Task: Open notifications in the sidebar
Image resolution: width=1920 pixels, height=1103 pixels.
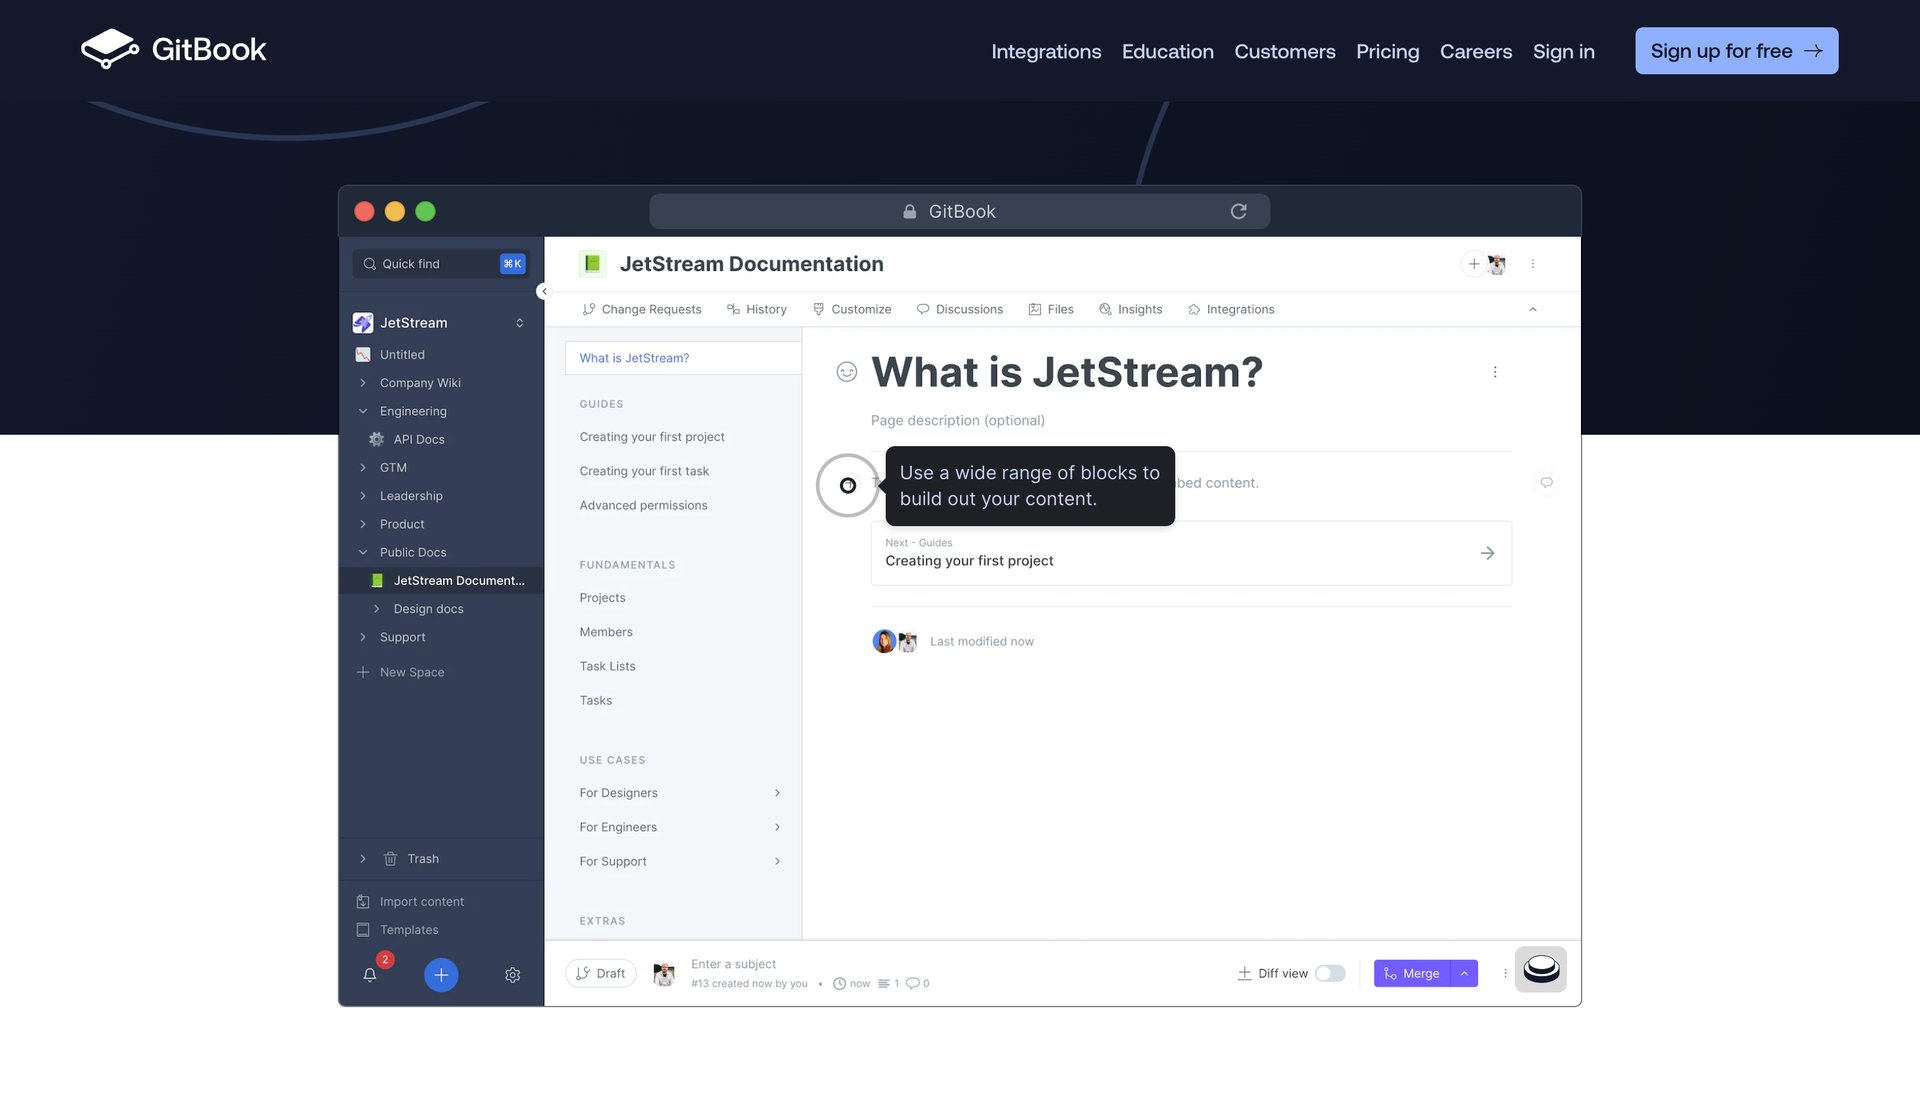Action: click(x=370, y=975)
